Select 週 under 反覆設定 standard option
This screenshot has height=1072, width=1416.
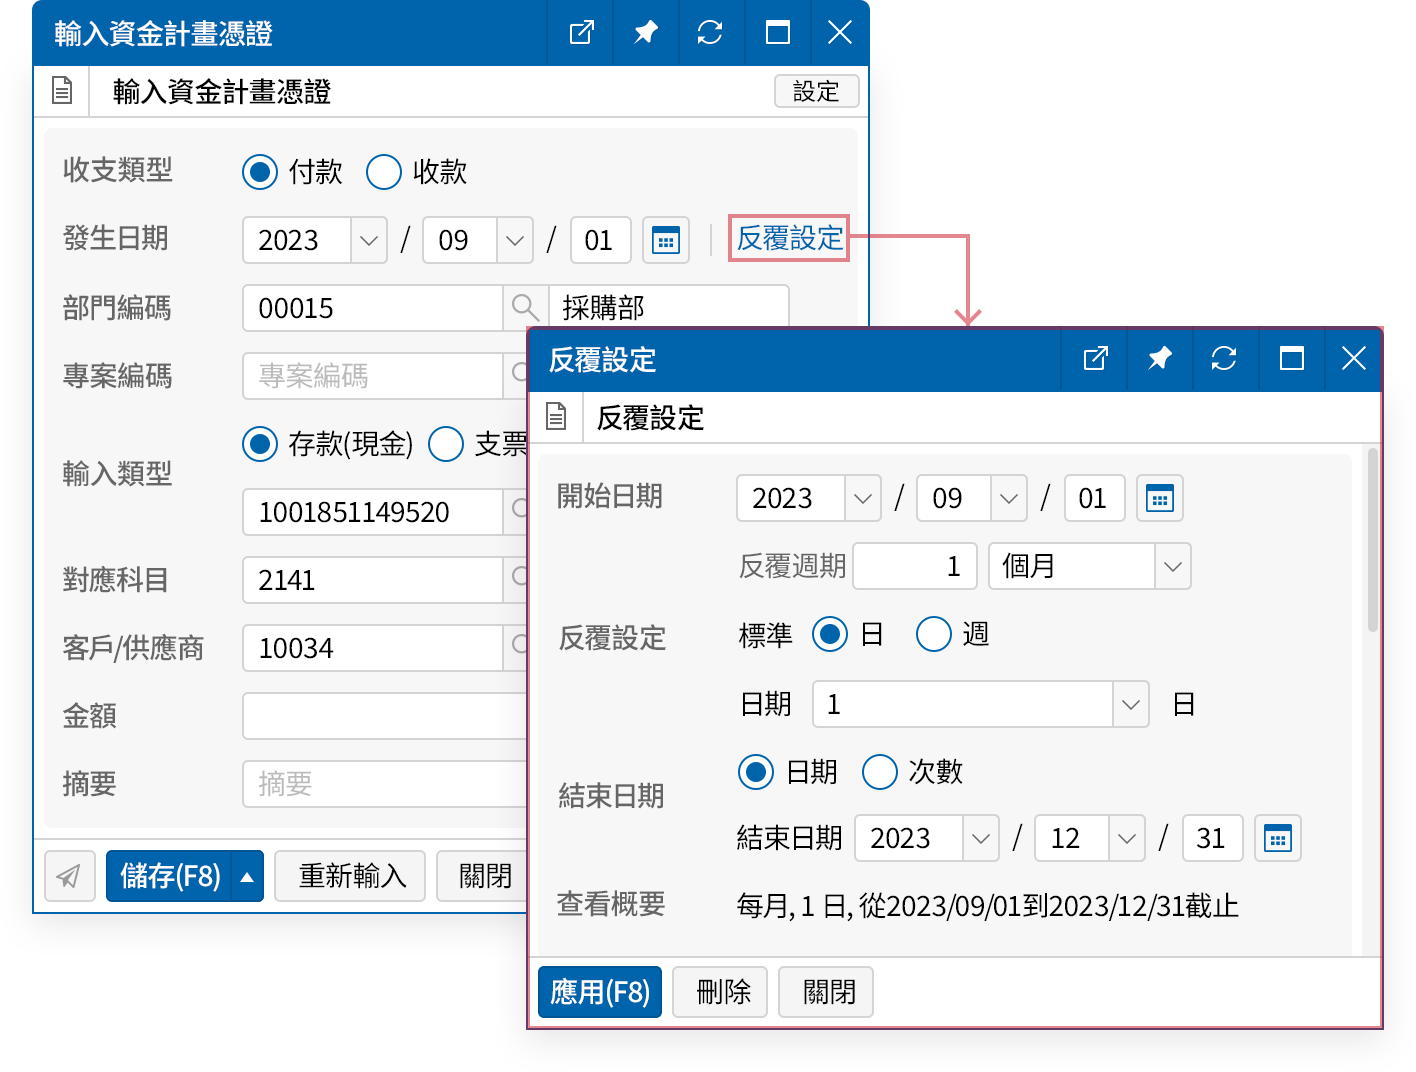coord(933,634)
